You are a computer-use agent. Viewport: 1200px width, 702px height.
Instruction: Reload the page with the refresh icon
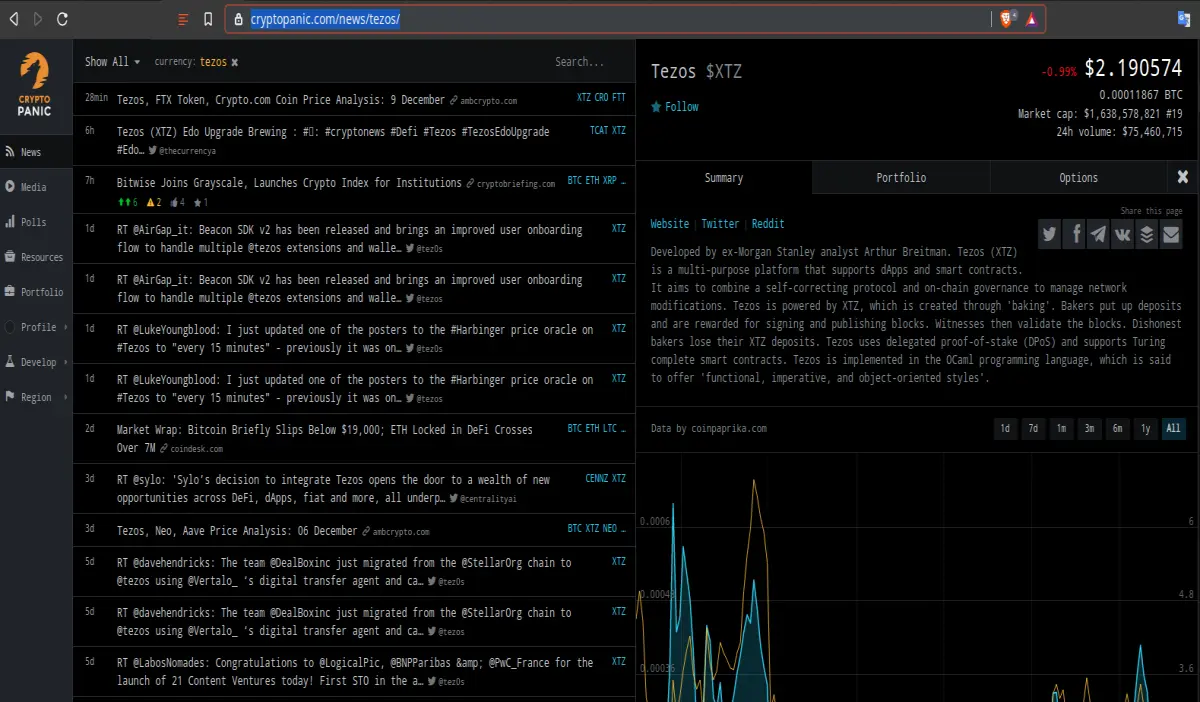tap(63, 19)
